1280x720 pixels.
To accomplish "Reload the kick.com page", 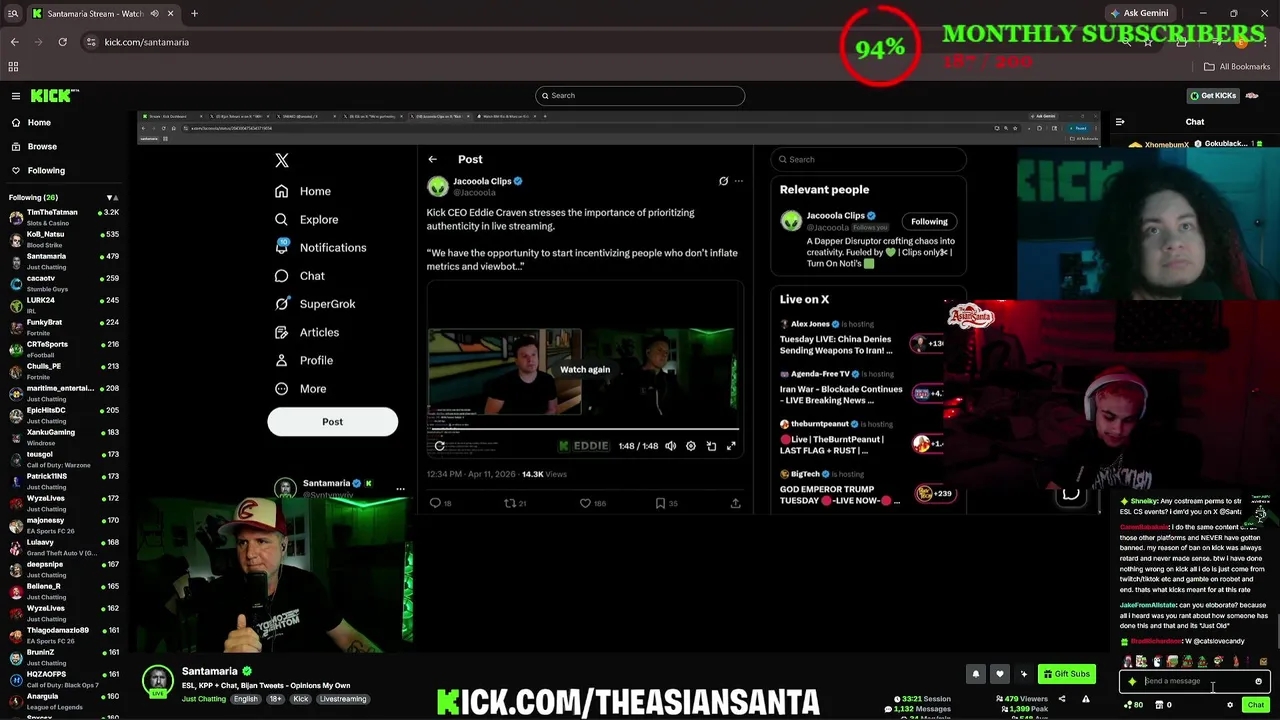I will tap(62, 42).
